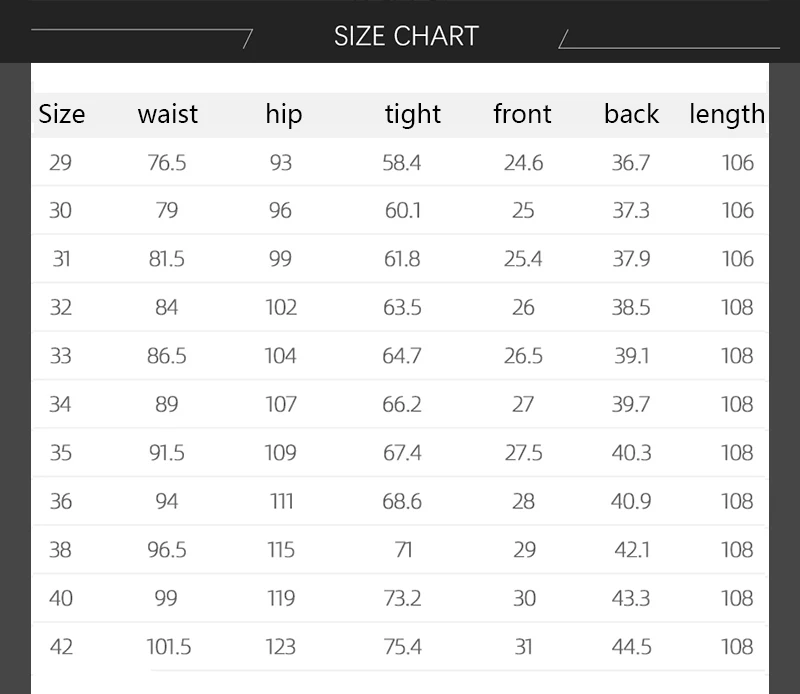Select size 42 row label

(61, 647)
